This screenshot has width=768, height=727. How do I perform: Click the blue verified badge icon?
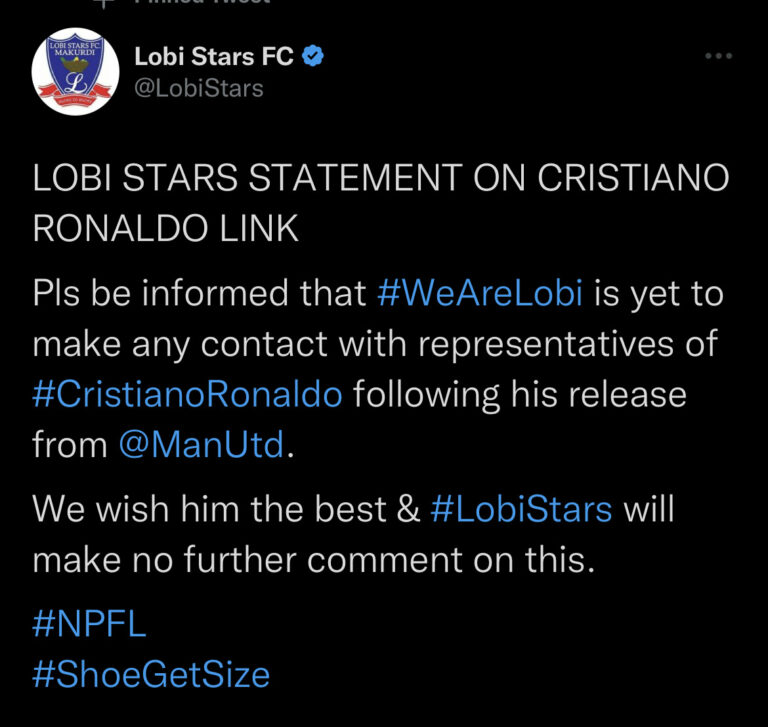click(x=314, y=57)
